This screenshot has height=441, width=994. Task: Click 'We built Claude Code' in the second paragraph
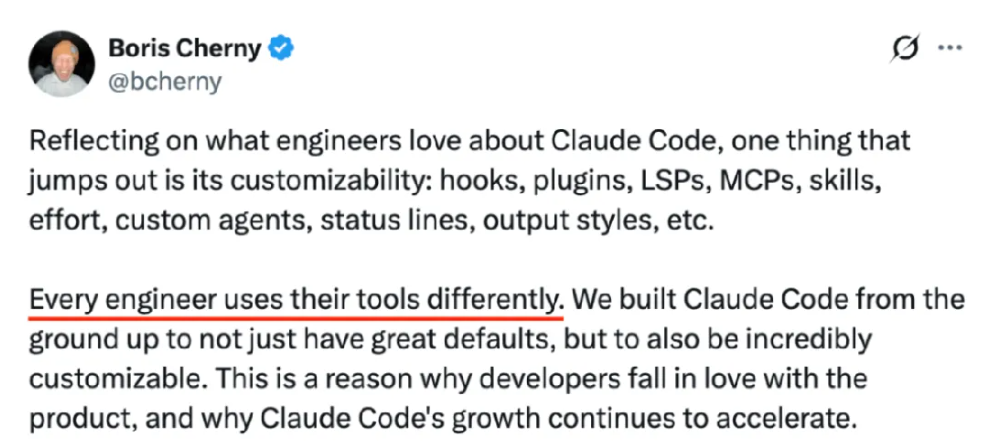pos(666,299)
